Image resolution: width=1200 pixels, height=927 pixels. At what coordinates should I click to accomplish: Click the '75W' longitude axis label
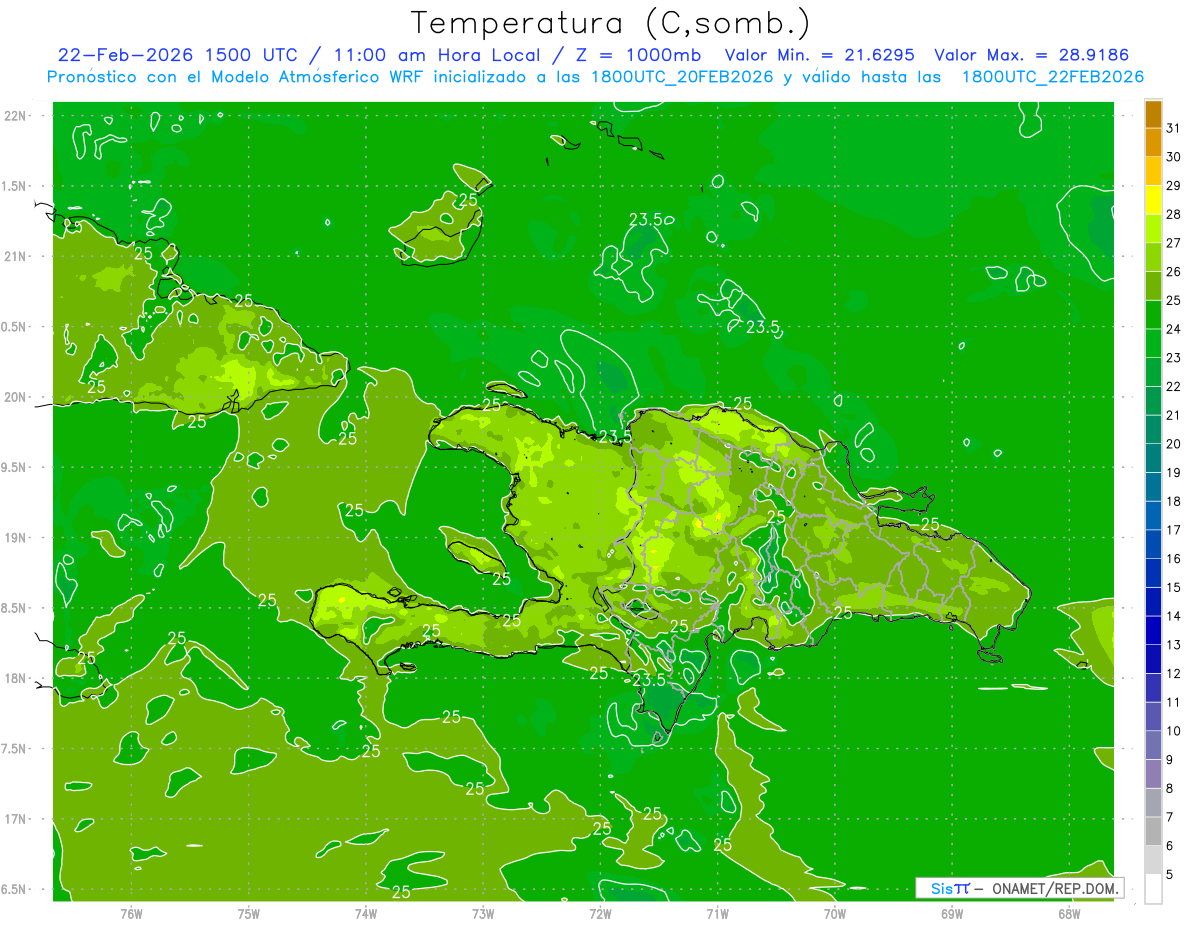tap(249, 913)
